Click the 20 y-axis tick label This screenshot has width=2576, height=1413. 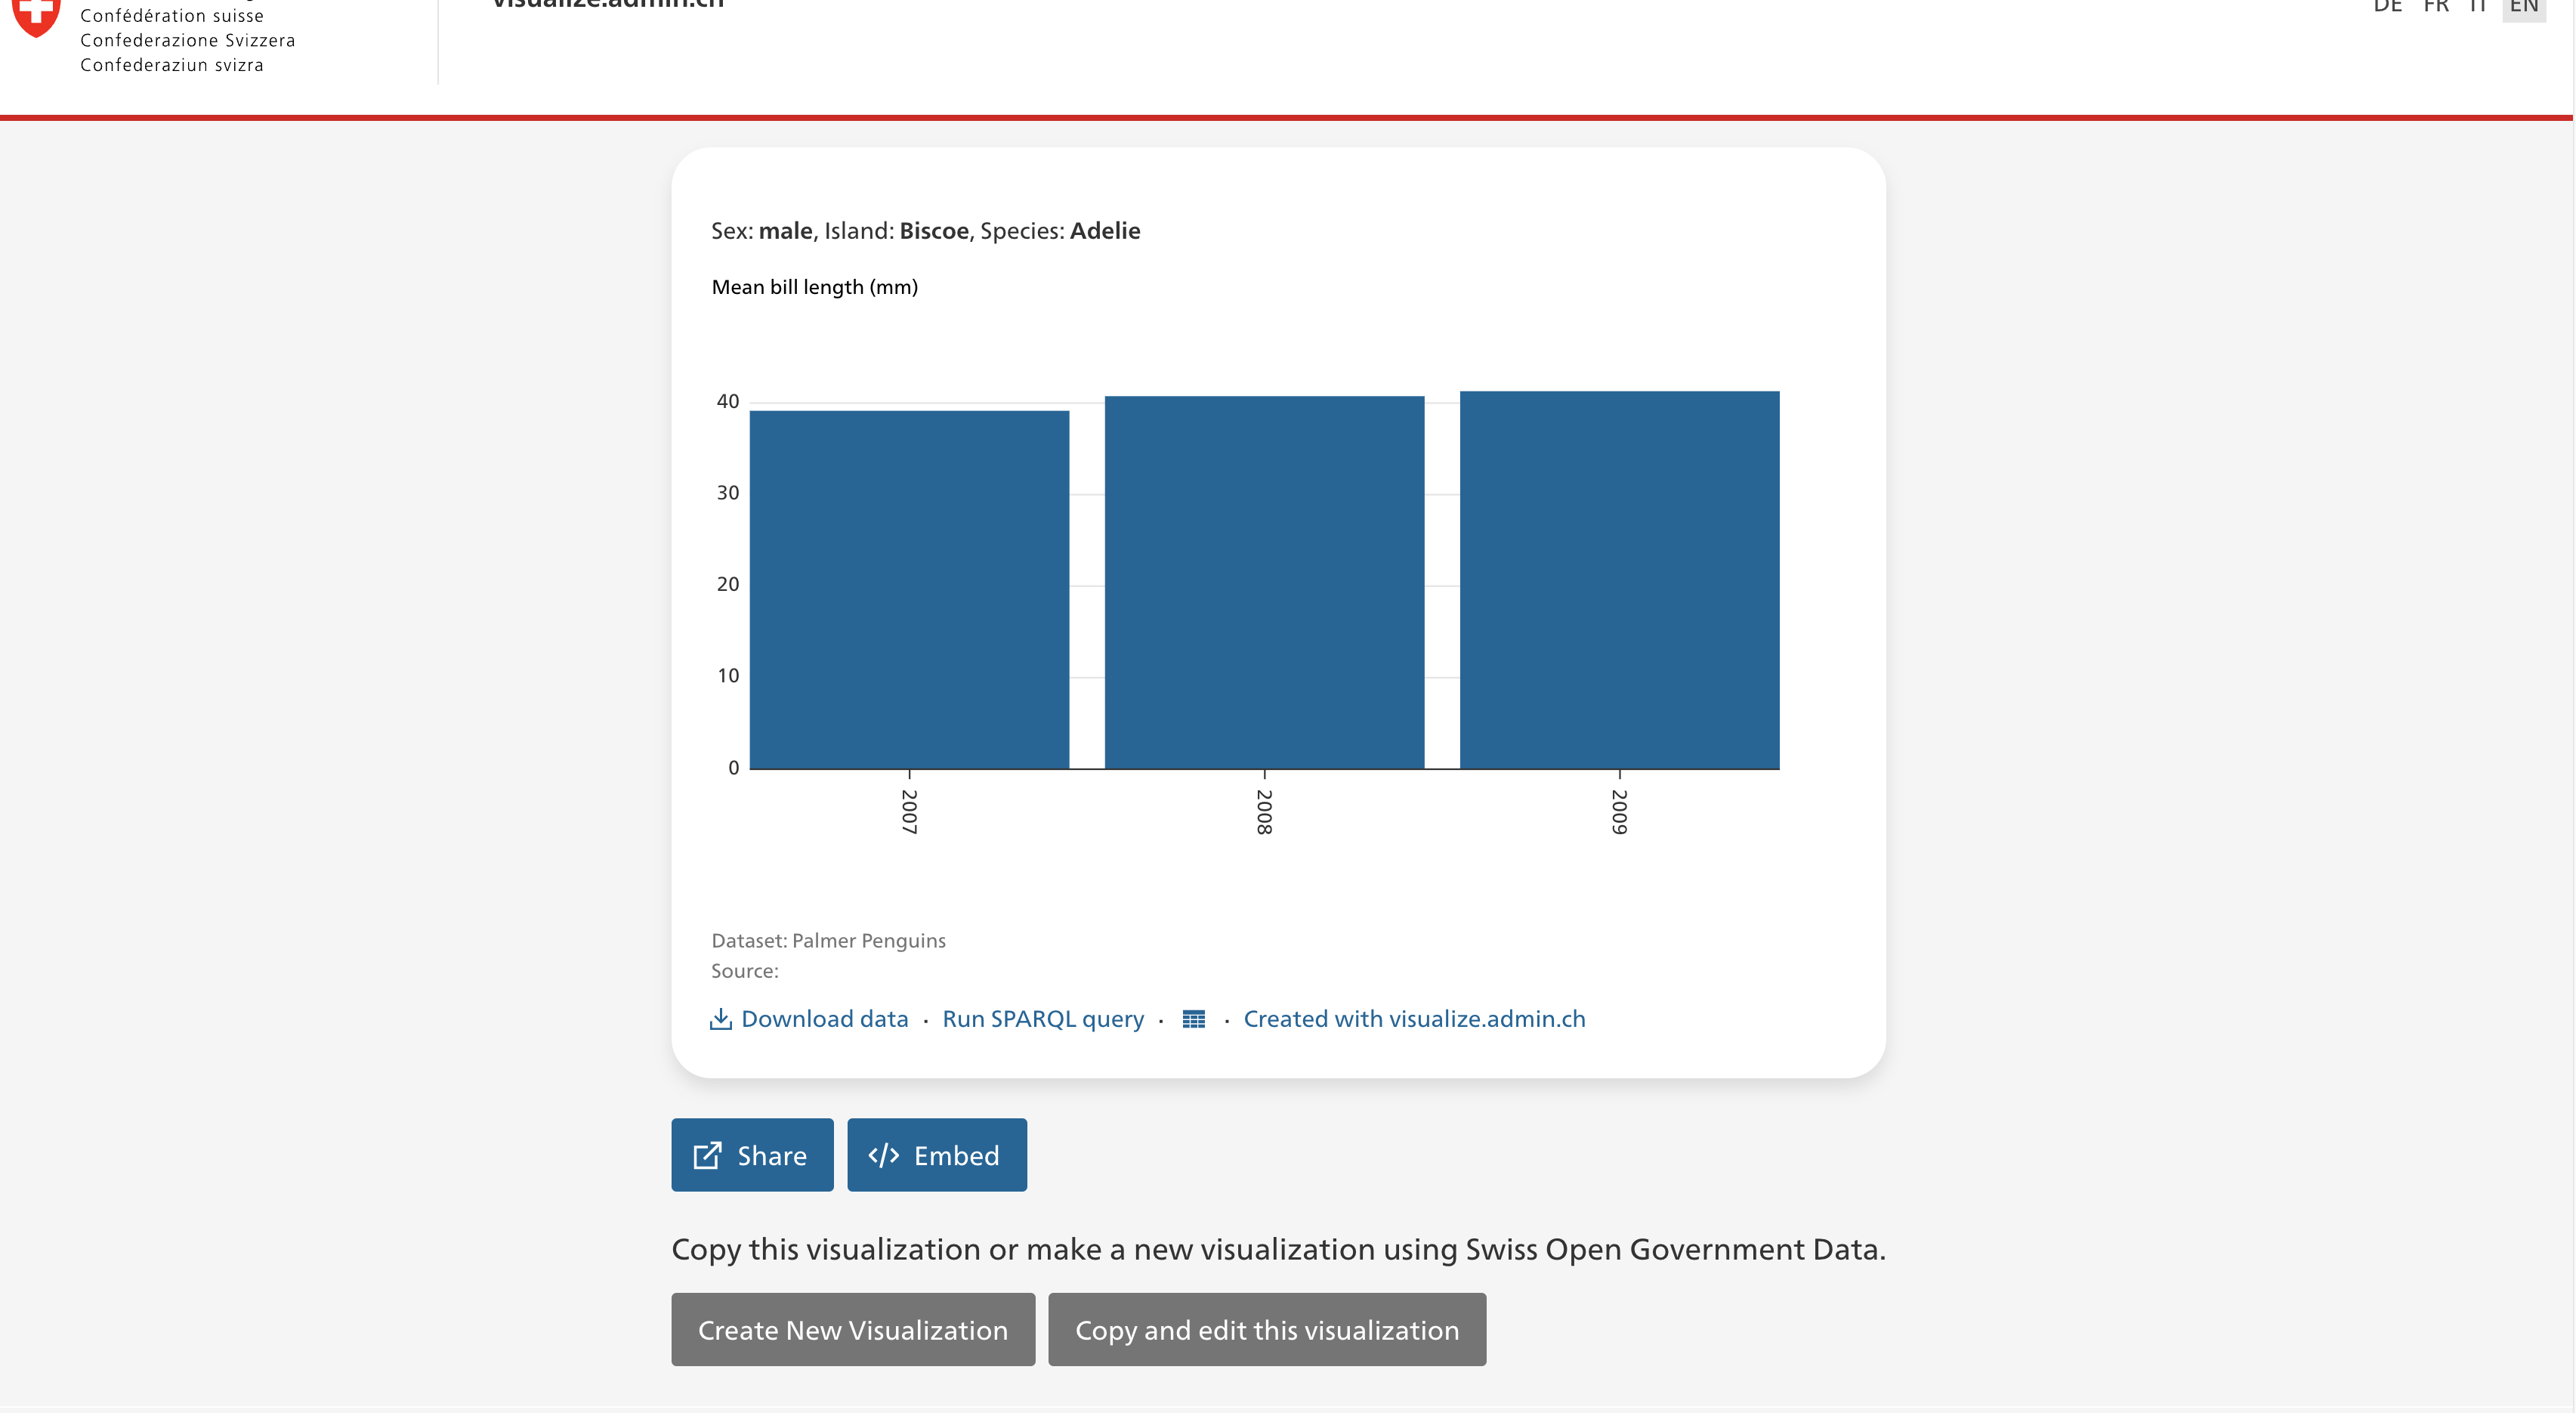(728, 585)
